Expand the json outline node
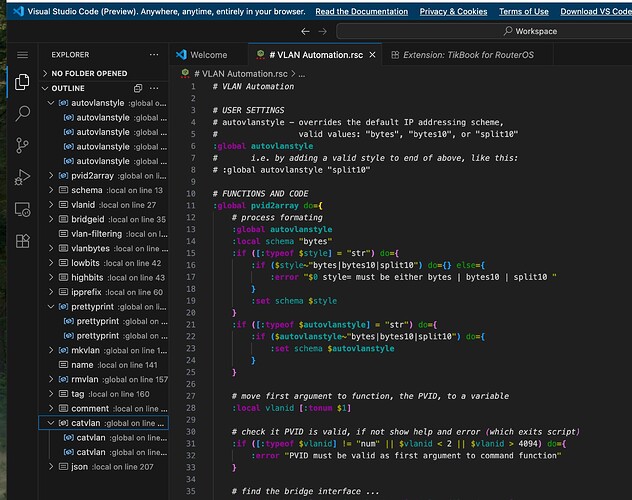 point(51,467)
